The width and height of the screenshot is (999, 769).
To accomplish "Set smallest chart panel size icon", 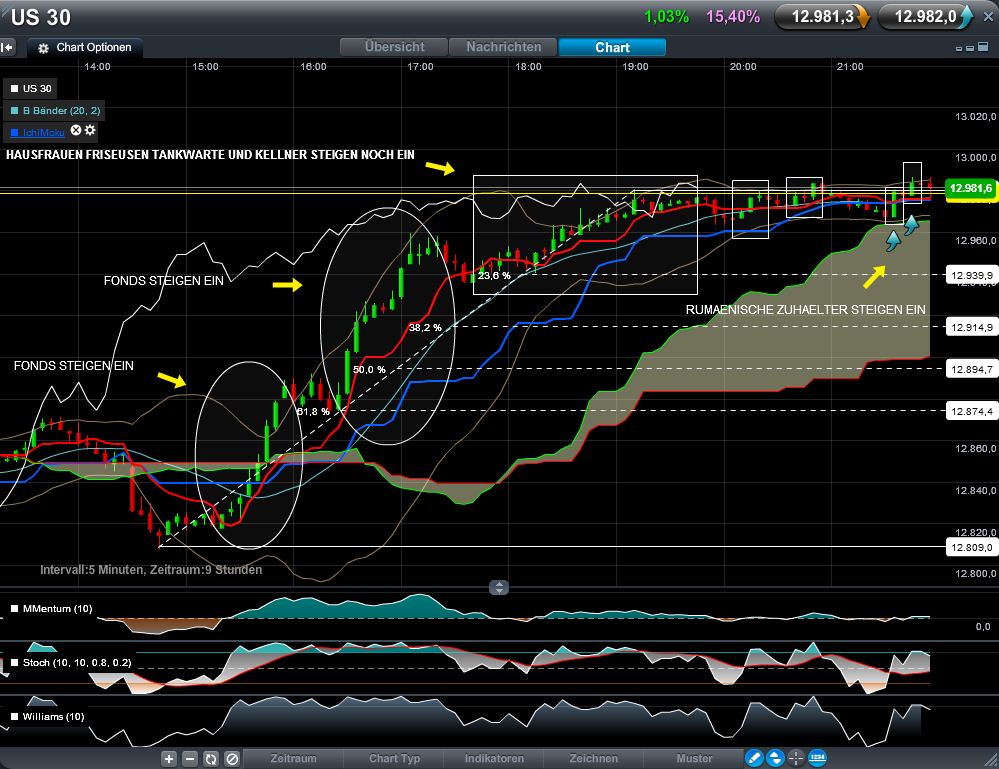I will tap(959, 48).
